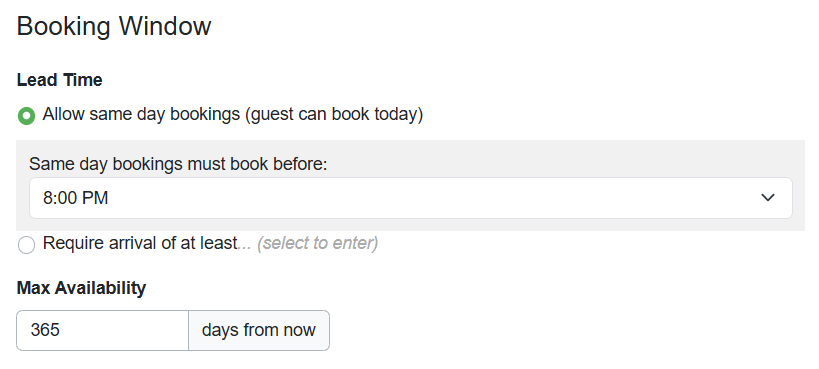Viewport: 819px width, 369px height.
Task: Click the Same day bookings must book before label
Action: [178, 164]
